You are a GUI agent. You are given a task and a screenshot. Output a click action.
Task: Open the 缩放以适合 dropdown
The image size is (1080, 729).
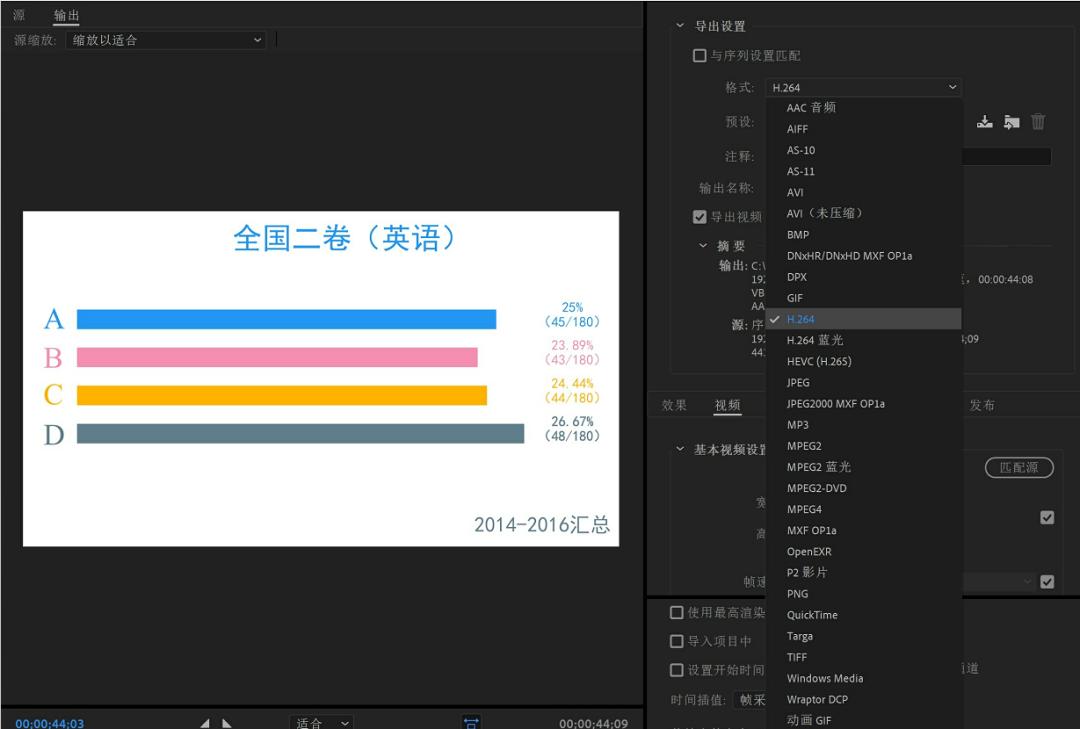tap(165, 39)
